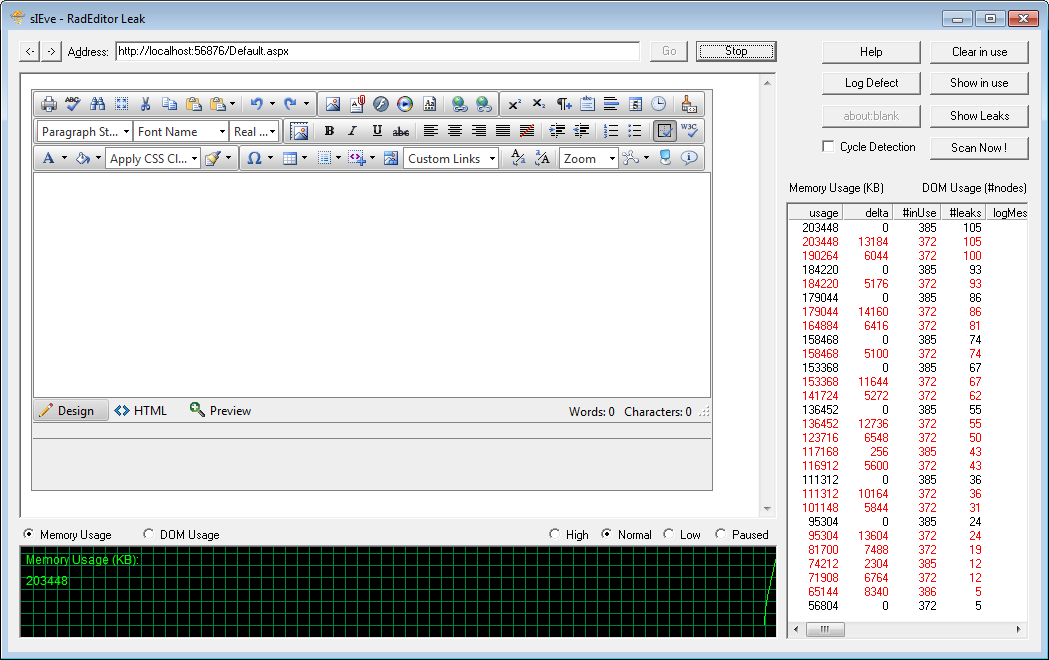Open the Custom Links dropdown

[451, 158]
